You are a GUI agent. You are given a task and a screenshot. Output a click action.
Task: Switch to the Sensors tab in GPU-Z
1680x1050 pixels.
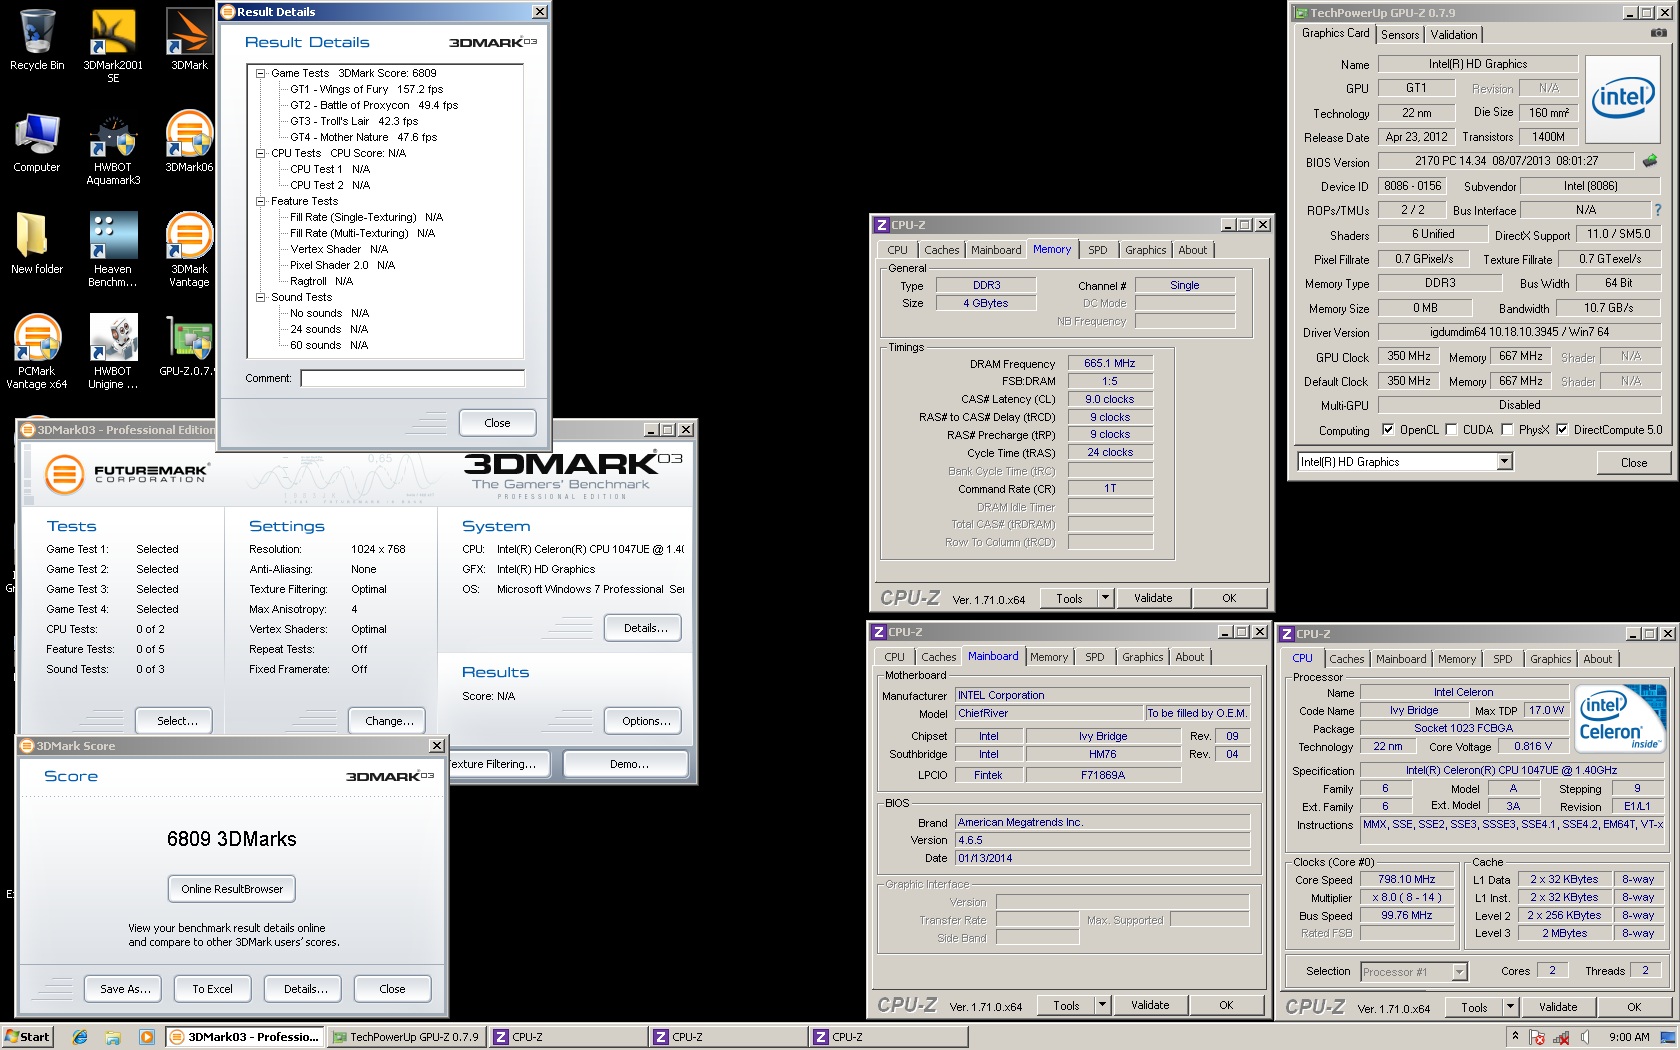(x=1400, y=34)
